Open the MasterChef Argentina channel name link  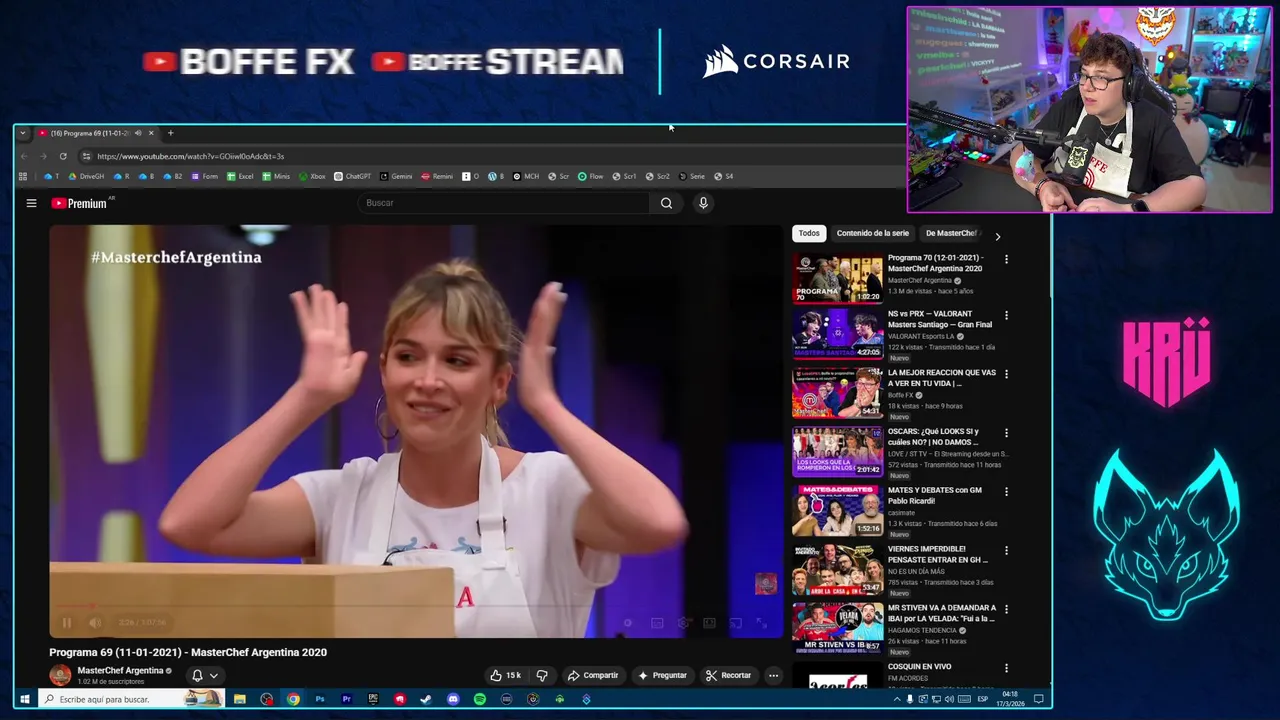click(x=120, y=670)
